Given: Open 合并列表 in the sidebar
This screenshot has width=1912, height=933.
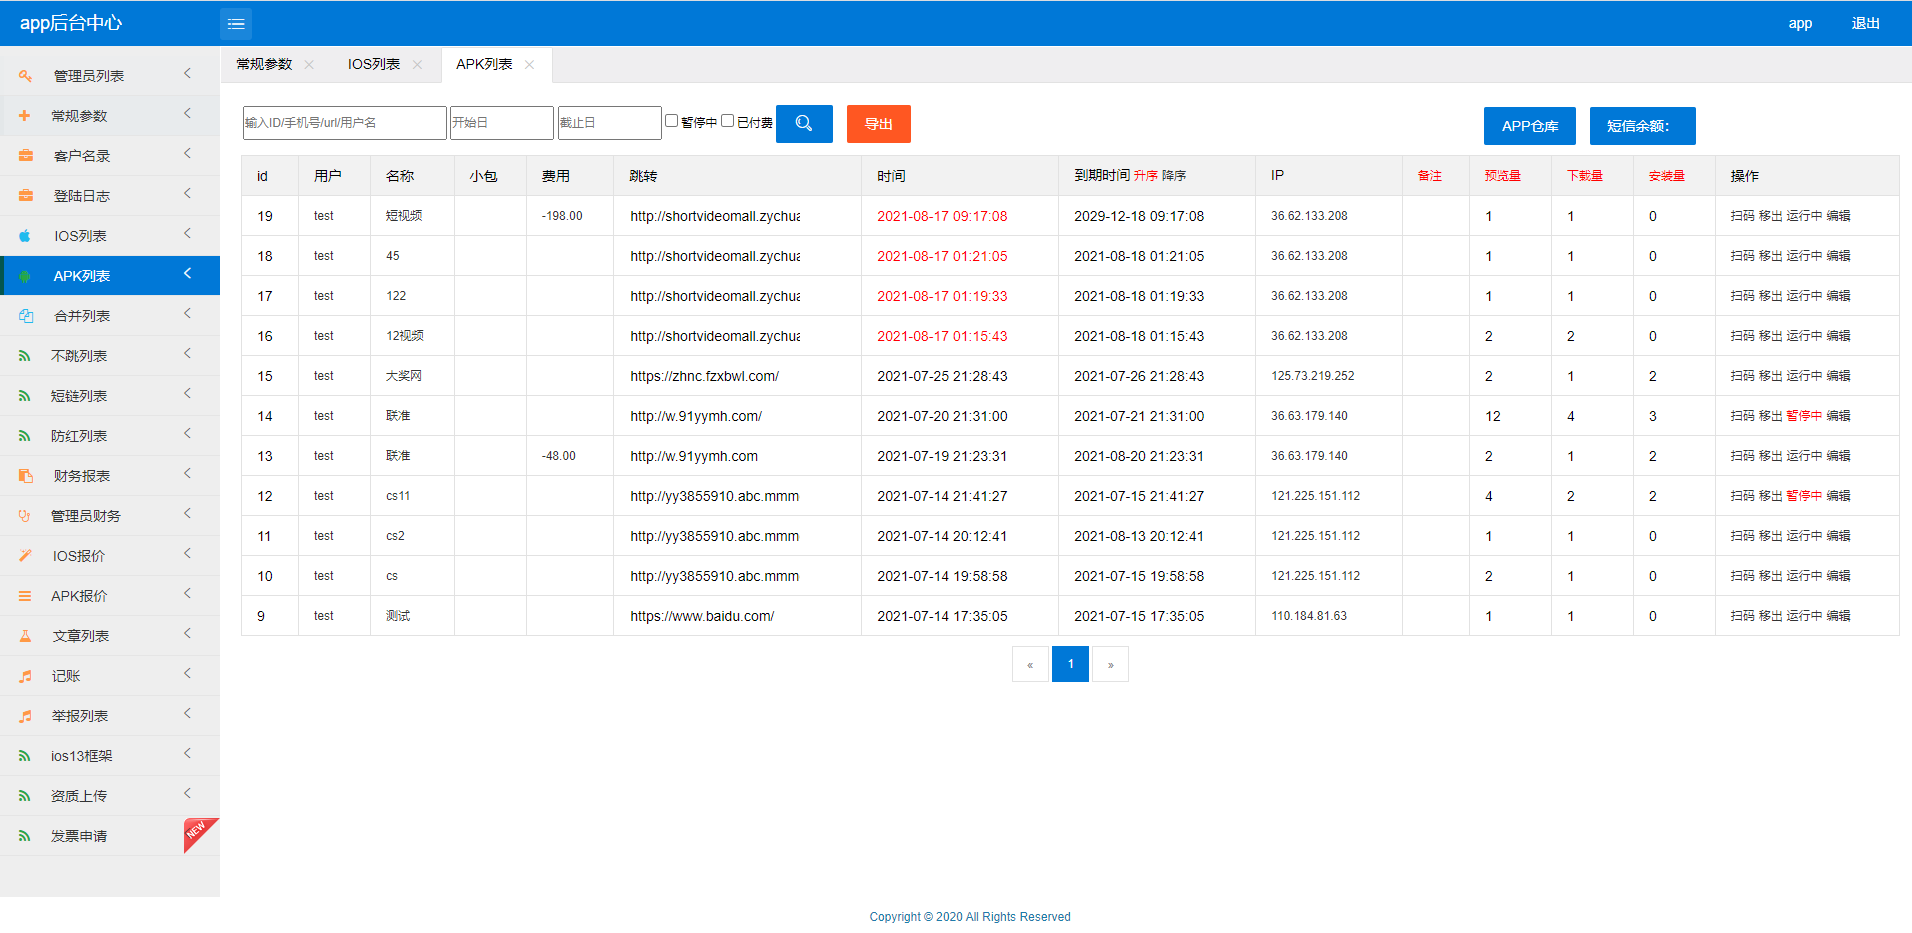Looking at the screenshot, I should 82,316.
